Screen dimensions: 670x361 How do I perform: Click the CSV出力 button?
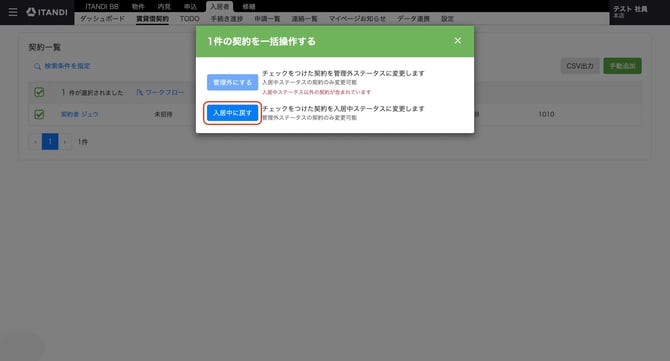(x=580, y=66)
